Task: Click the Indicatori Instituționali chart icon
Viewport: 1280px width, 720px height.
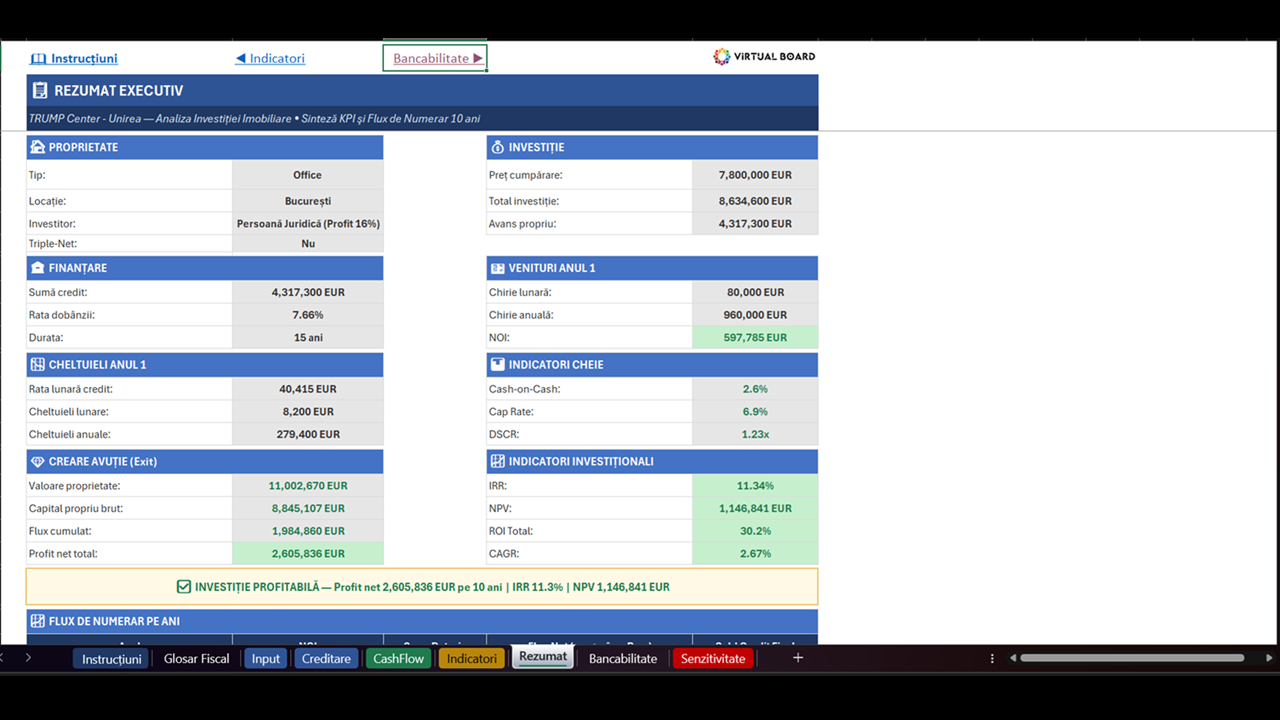Action: 498,462
